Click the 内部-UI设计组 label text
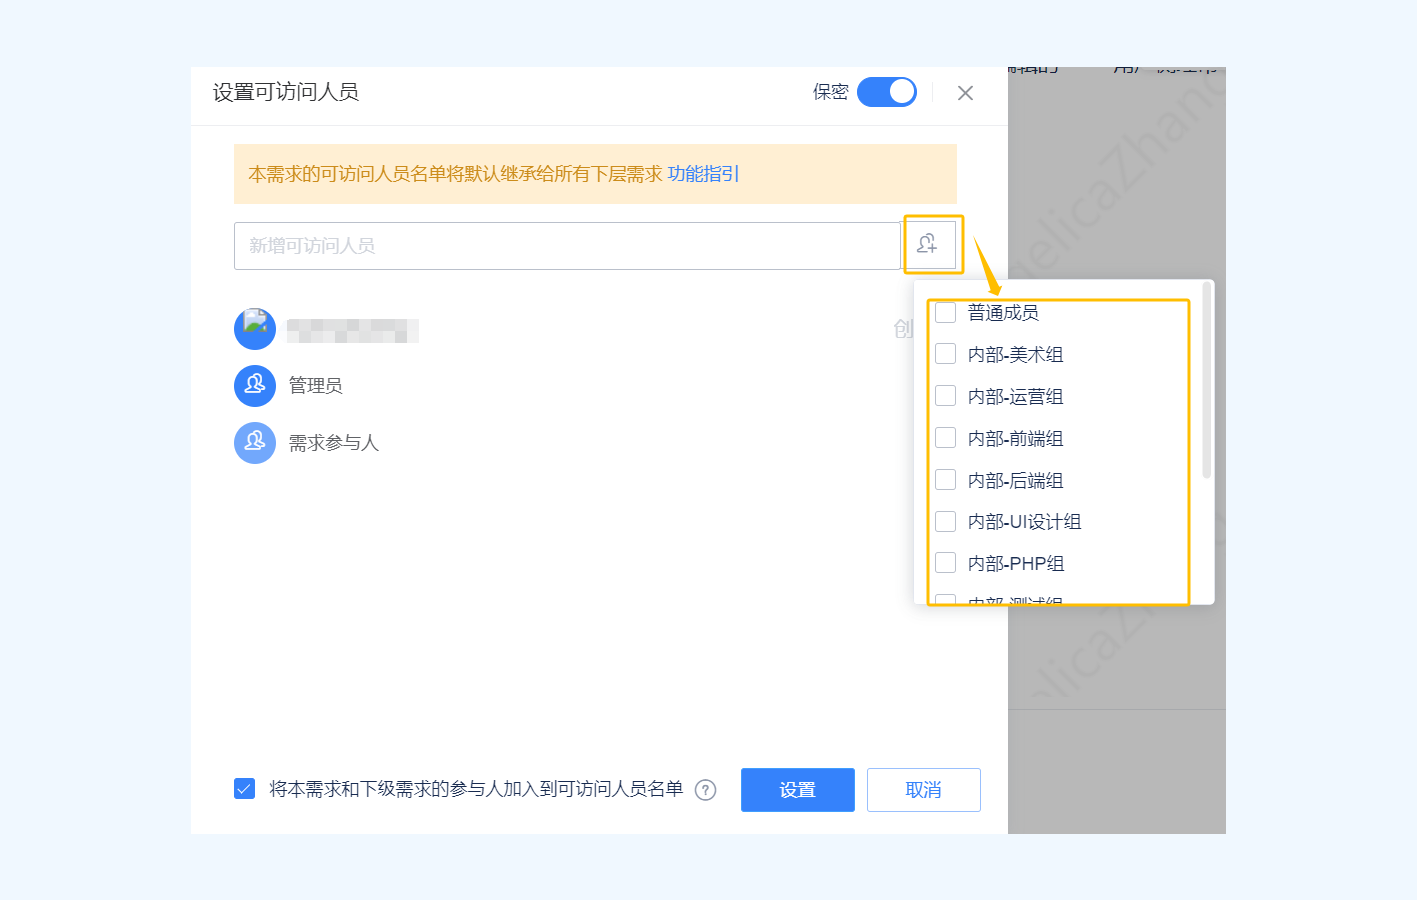 1024,522
